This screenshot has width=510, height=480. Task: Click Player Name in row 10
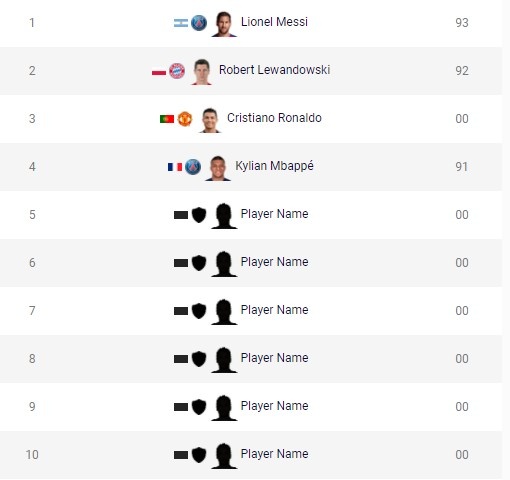tap(275, 454)
